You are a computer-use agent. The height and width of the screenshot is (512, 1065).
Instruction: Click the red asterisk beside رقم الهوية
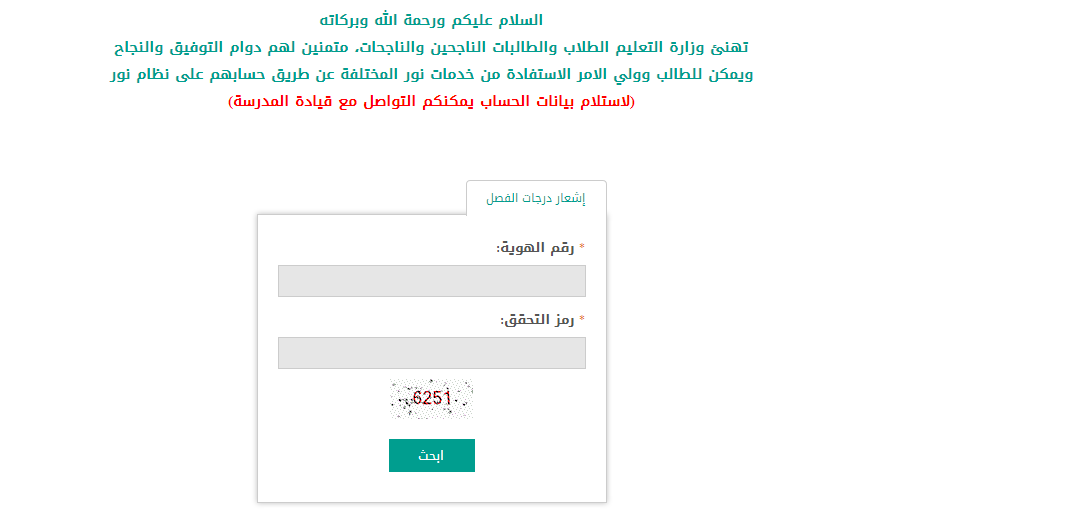tap(581, 247)
